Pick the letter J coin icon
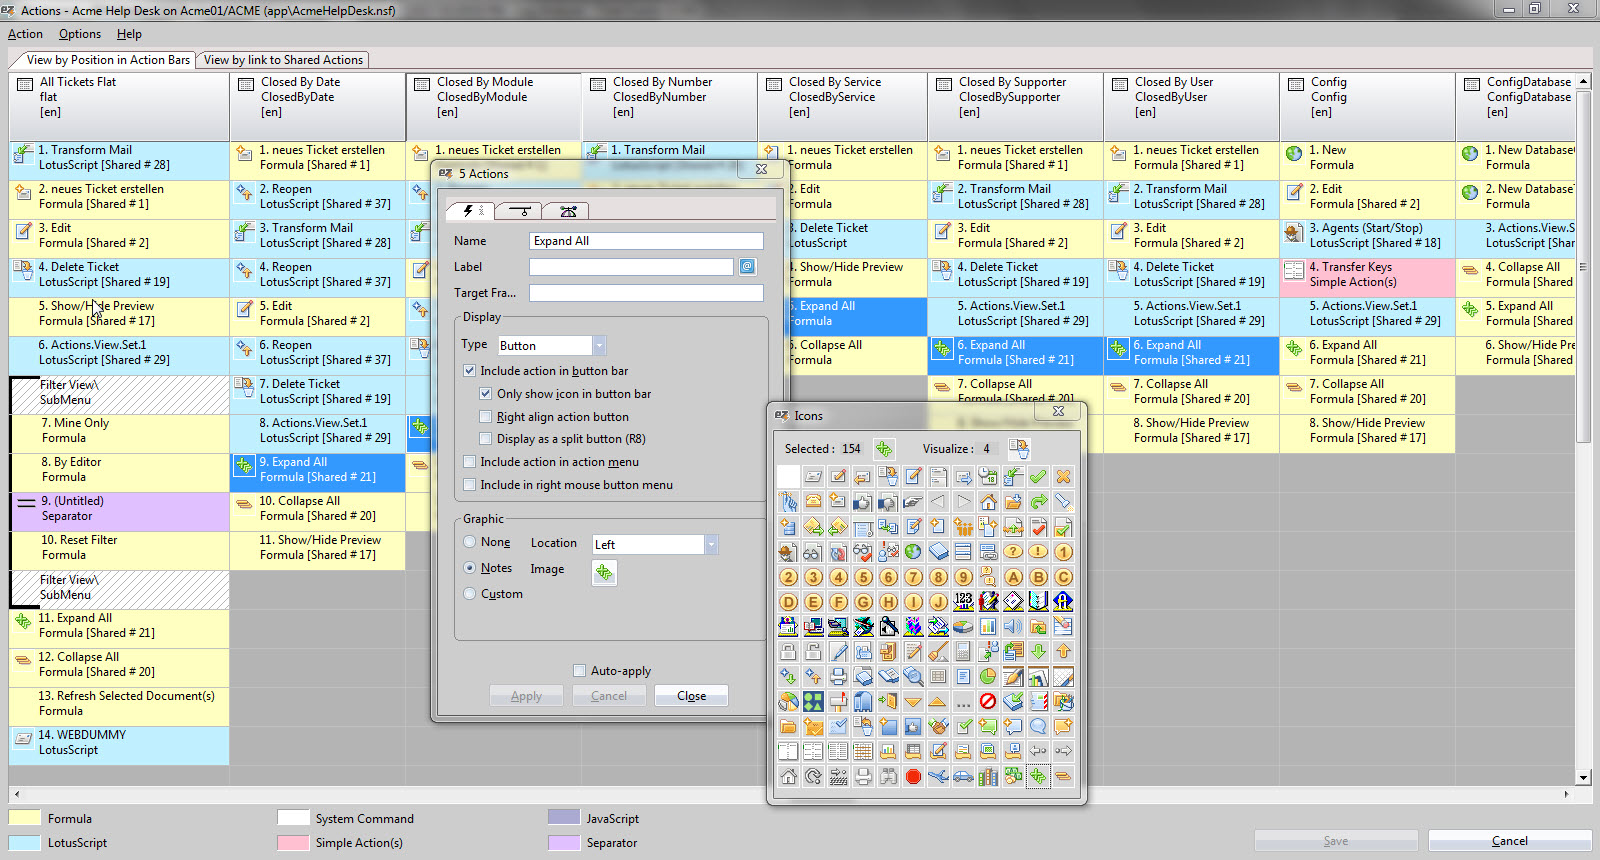This screenshot has height=860, width=1600. tap(939, 602)
